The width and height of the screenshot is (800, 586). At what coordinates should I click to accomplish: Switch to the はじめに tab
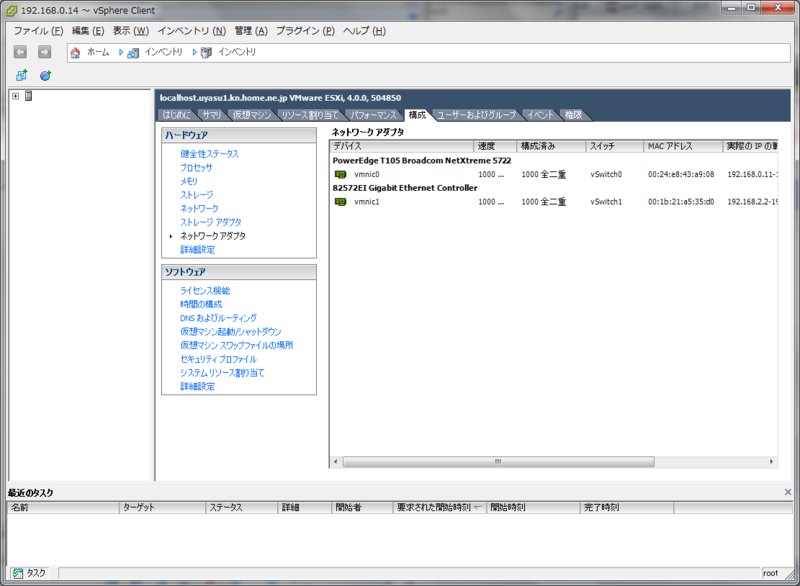[x=177, y=115]
